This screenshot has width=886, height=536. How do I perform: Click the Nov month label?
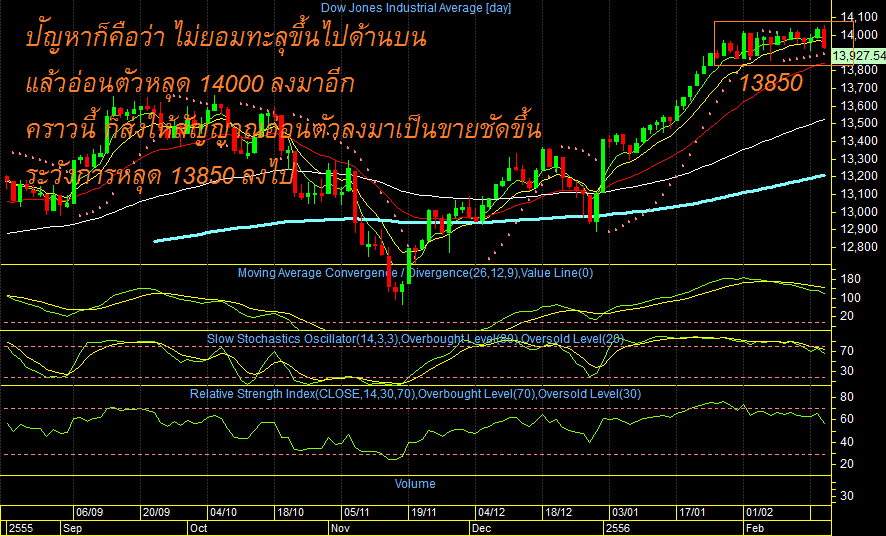(x=340, y=529)
